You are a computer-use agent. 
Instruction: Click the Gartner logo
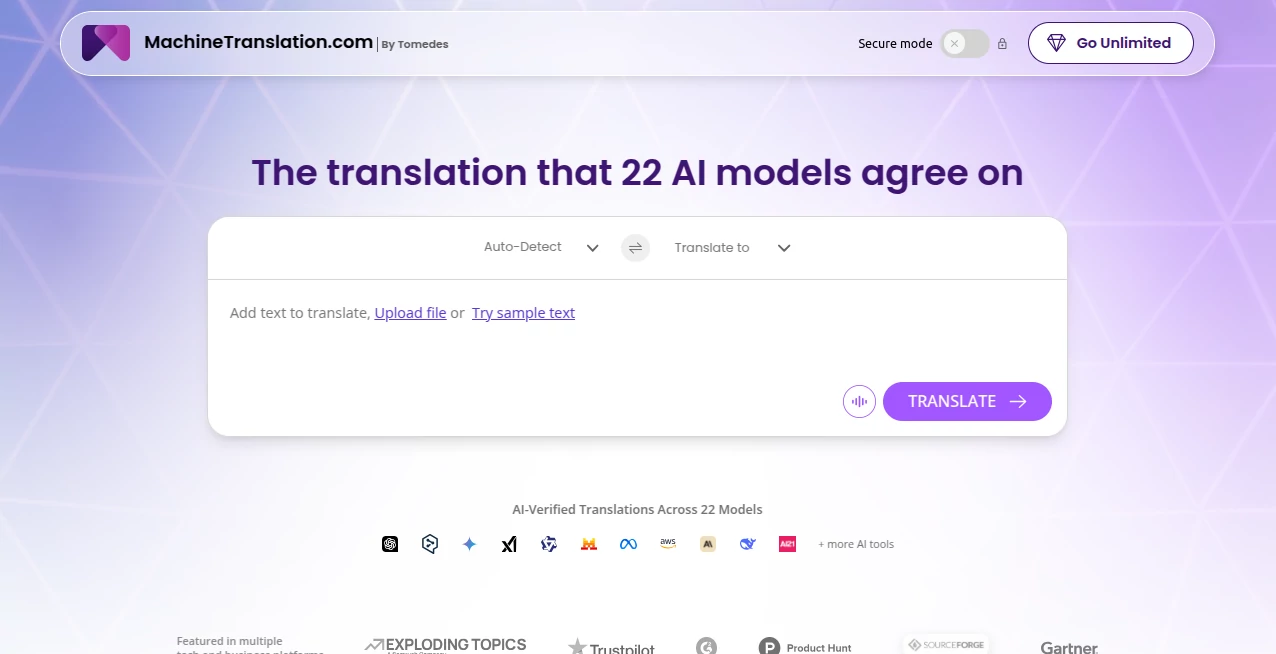coord(1069,647)
